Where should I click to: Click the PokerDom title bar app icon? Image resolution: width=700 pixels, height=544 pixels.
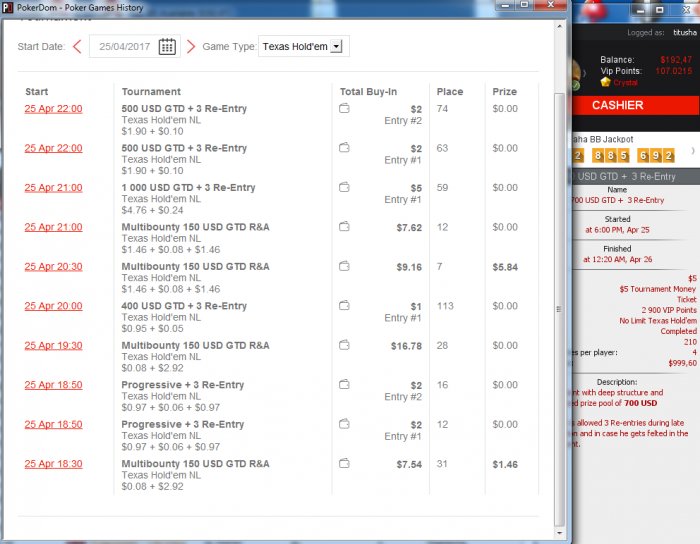pos(8,8)
